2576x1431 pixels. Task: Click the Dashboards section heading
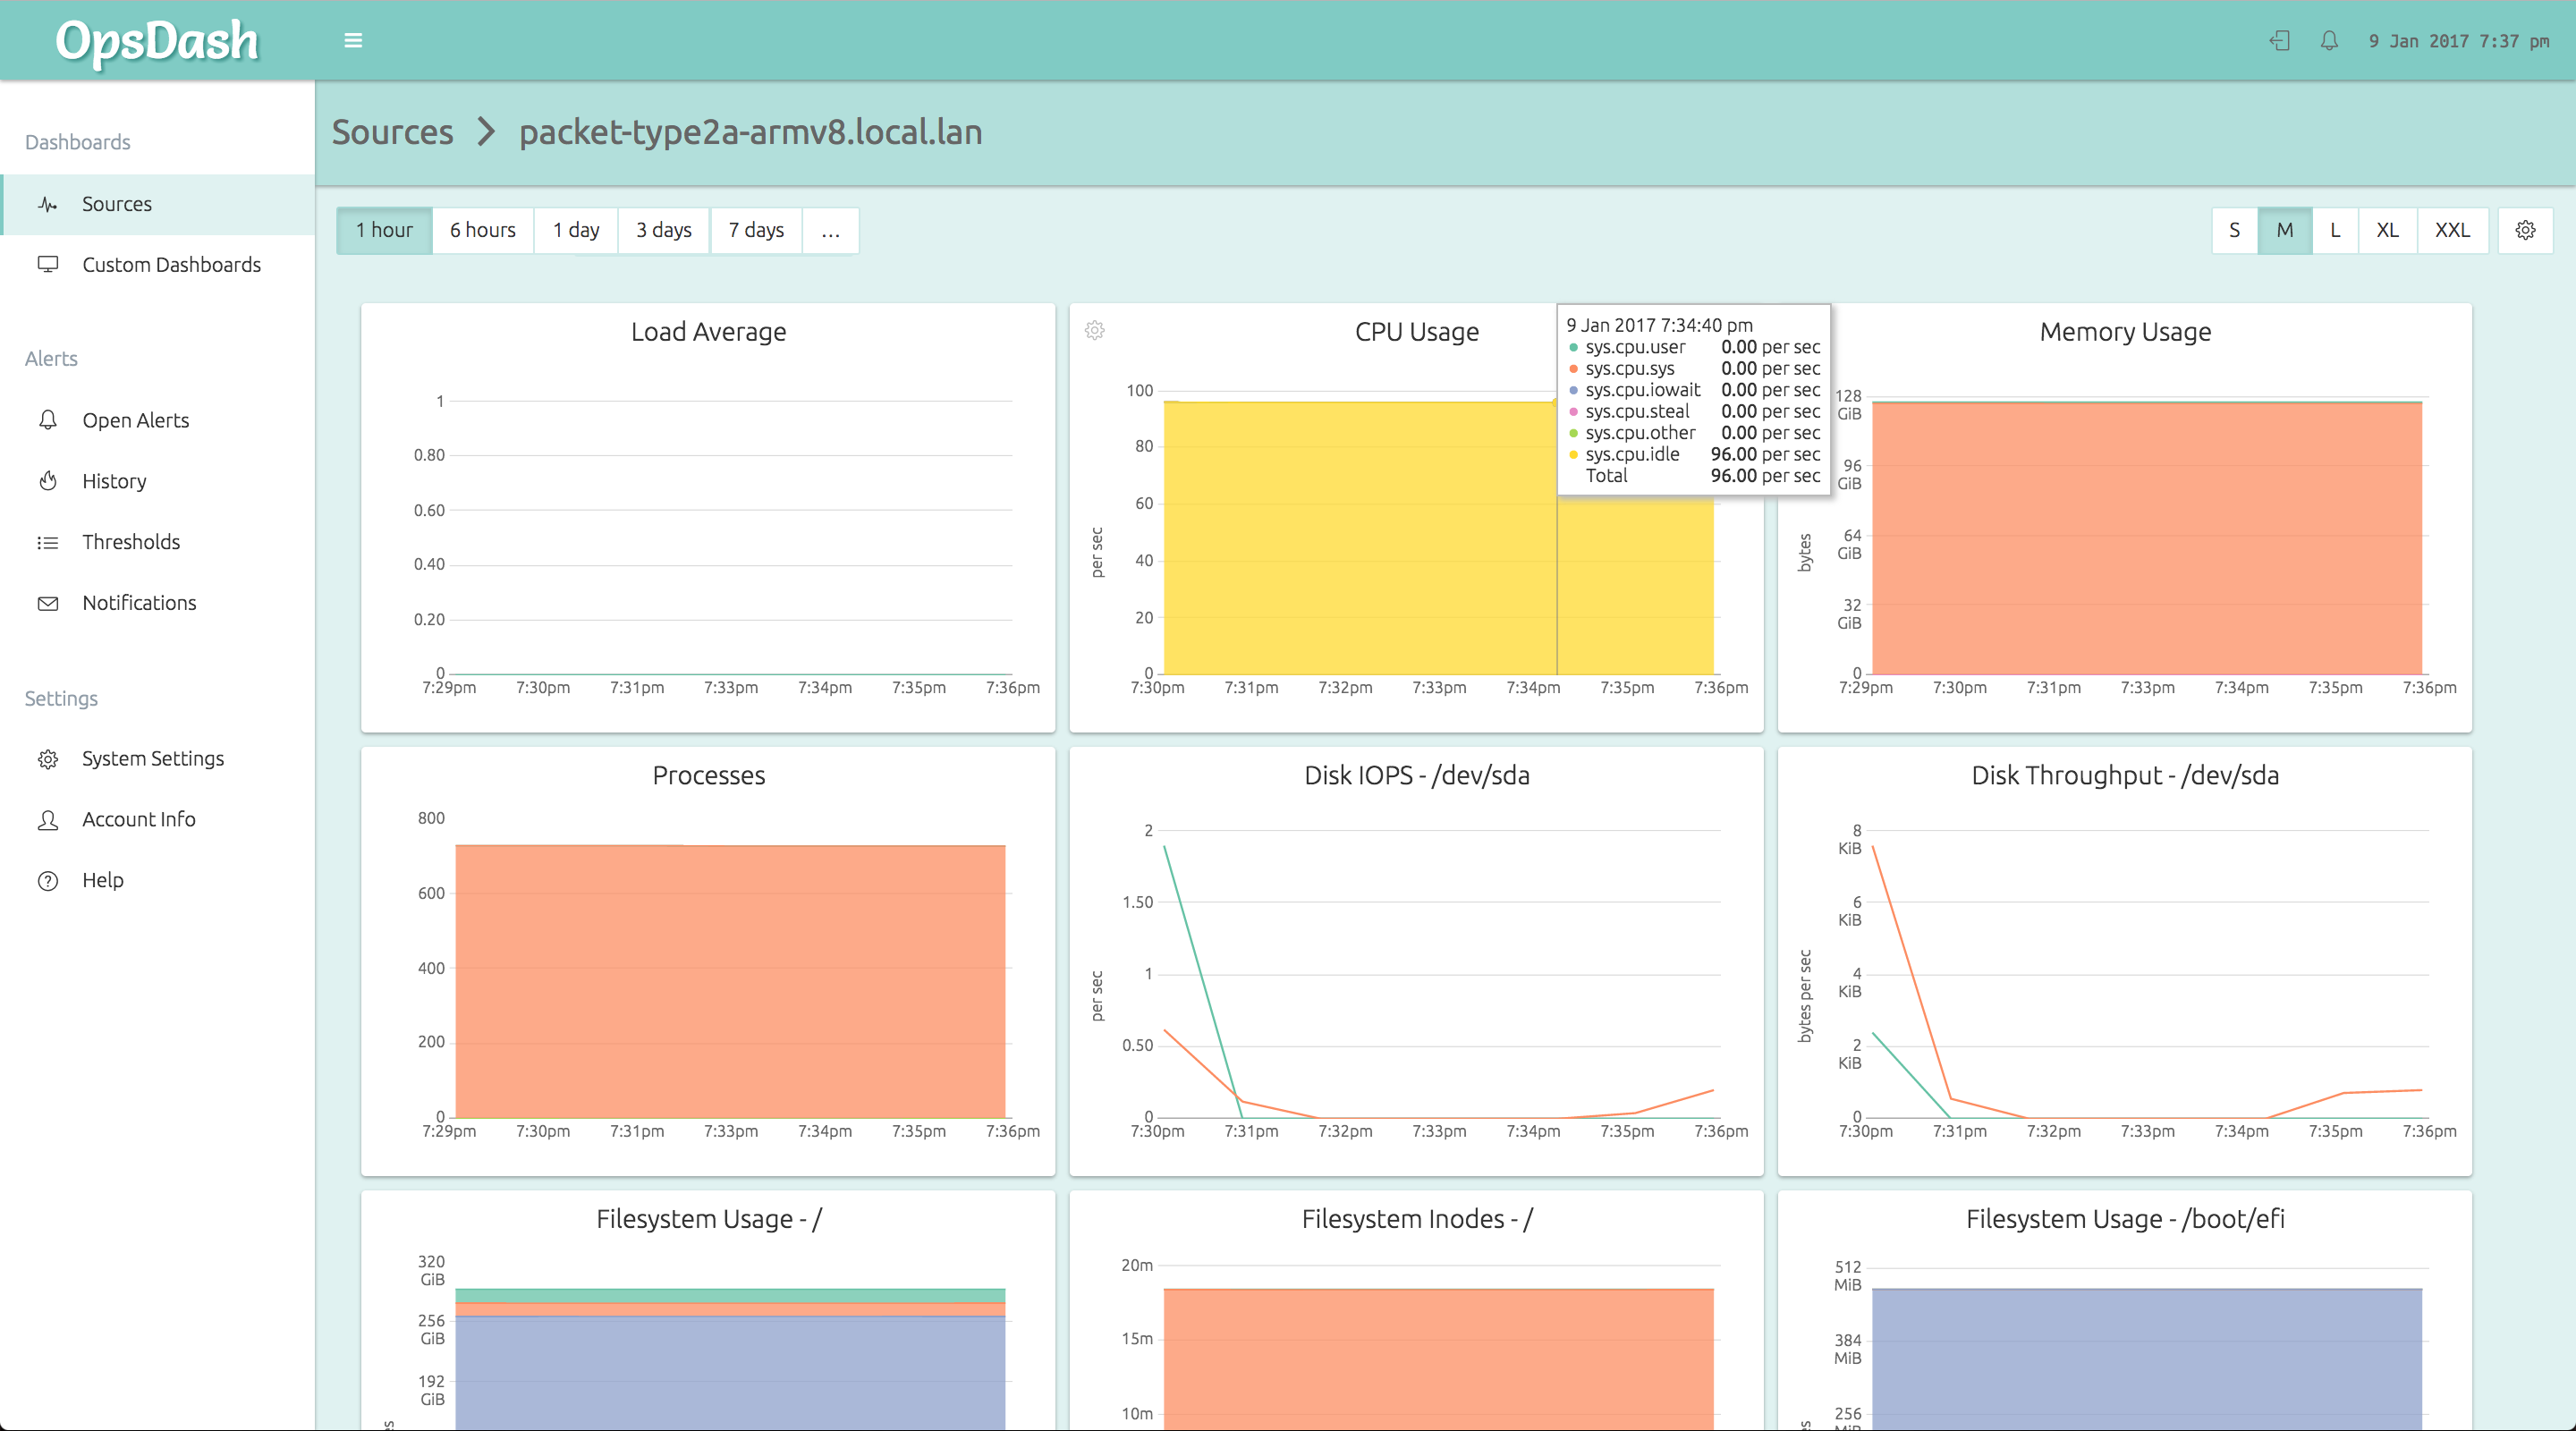click(x=78, y=142)
